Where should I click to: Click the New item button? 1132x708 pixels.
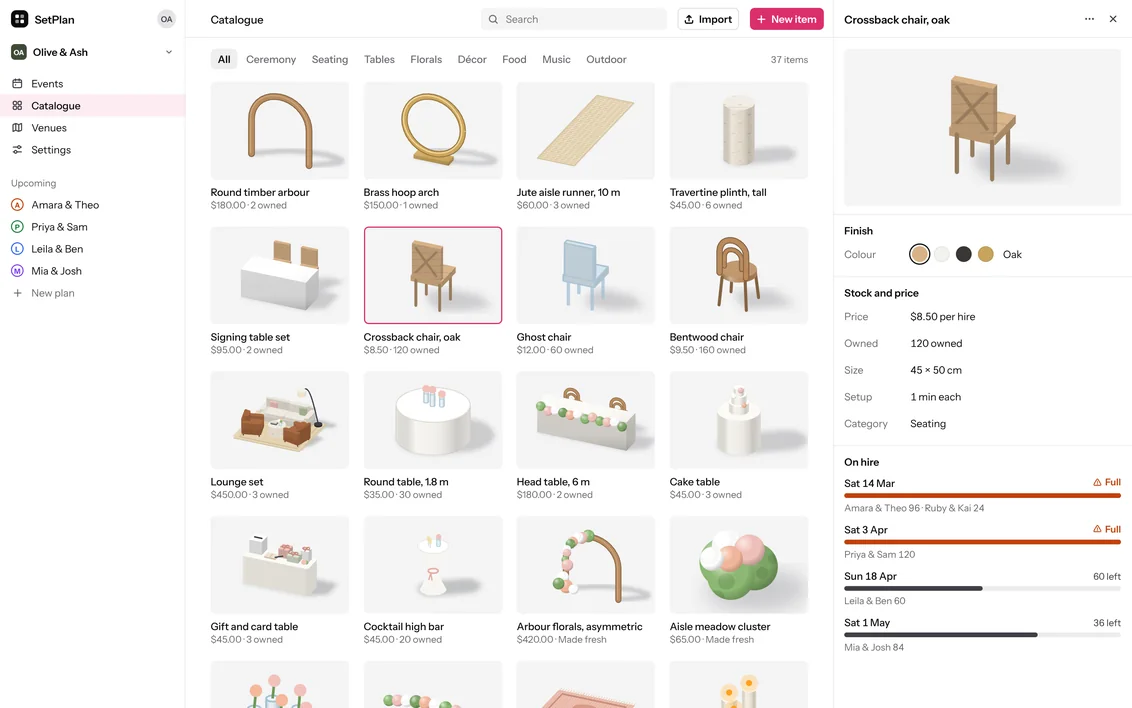point(786,19)
